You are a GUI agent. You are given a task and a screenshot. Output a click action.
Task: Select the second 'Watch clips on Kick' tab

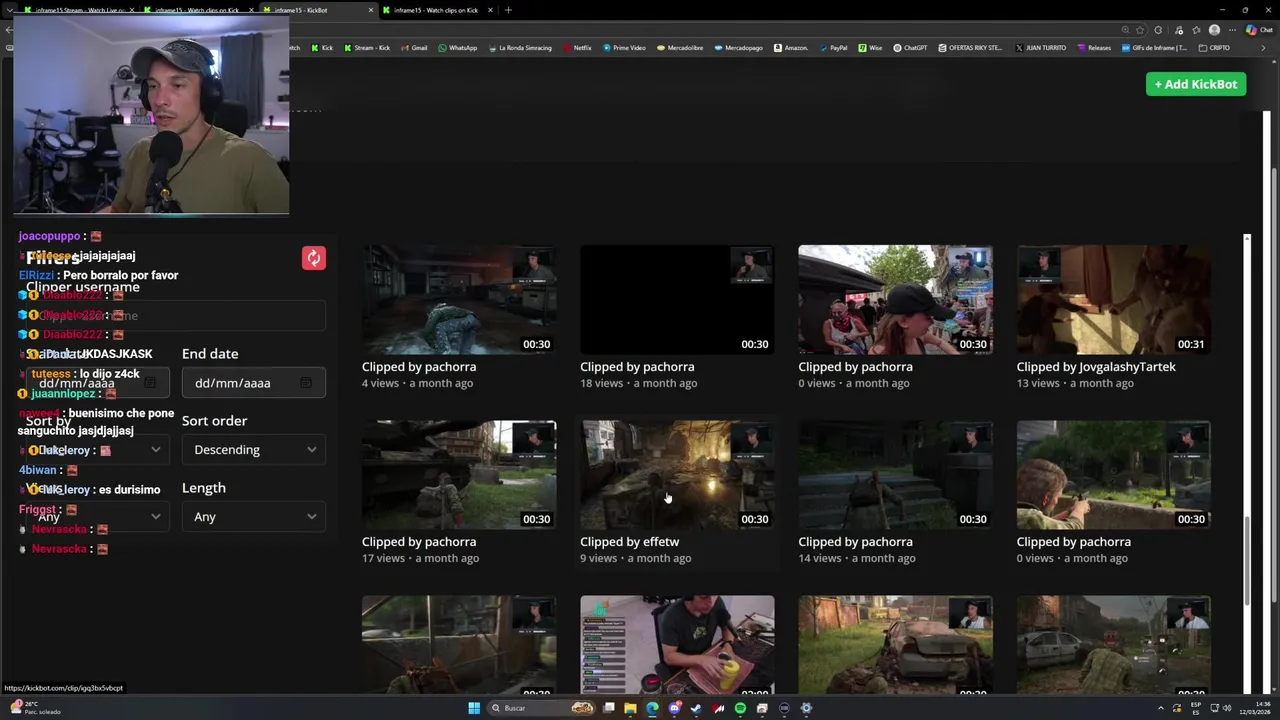pyautogui.click(x=198, y=10)
